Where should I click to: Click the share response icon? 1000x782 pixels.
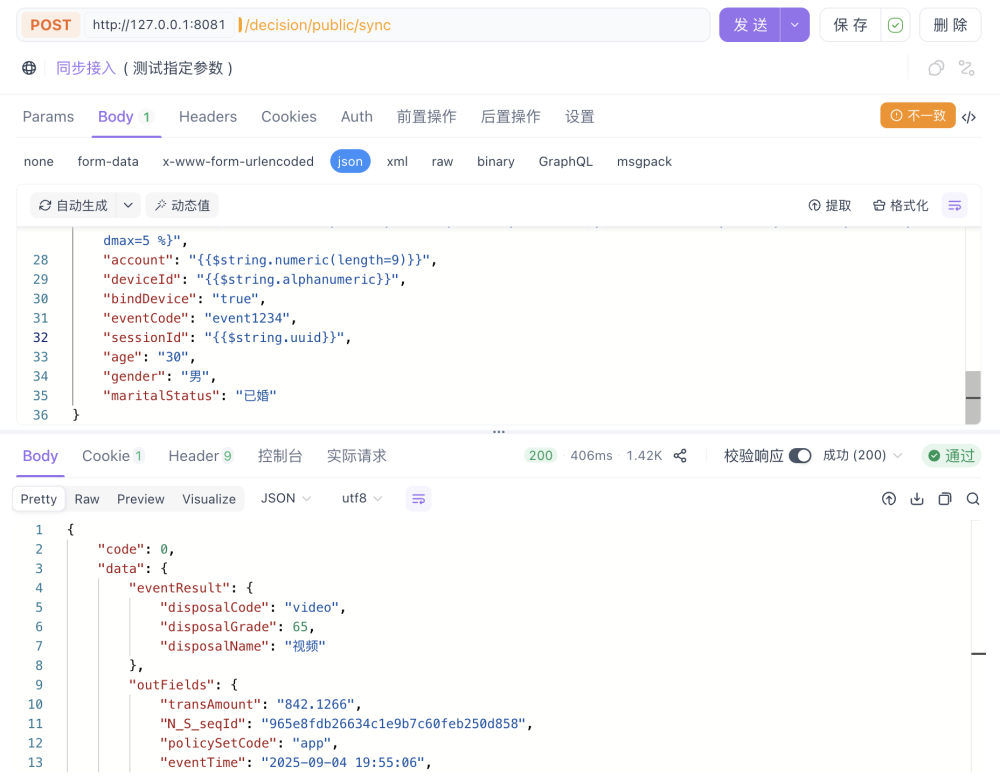tap(680, 455)
